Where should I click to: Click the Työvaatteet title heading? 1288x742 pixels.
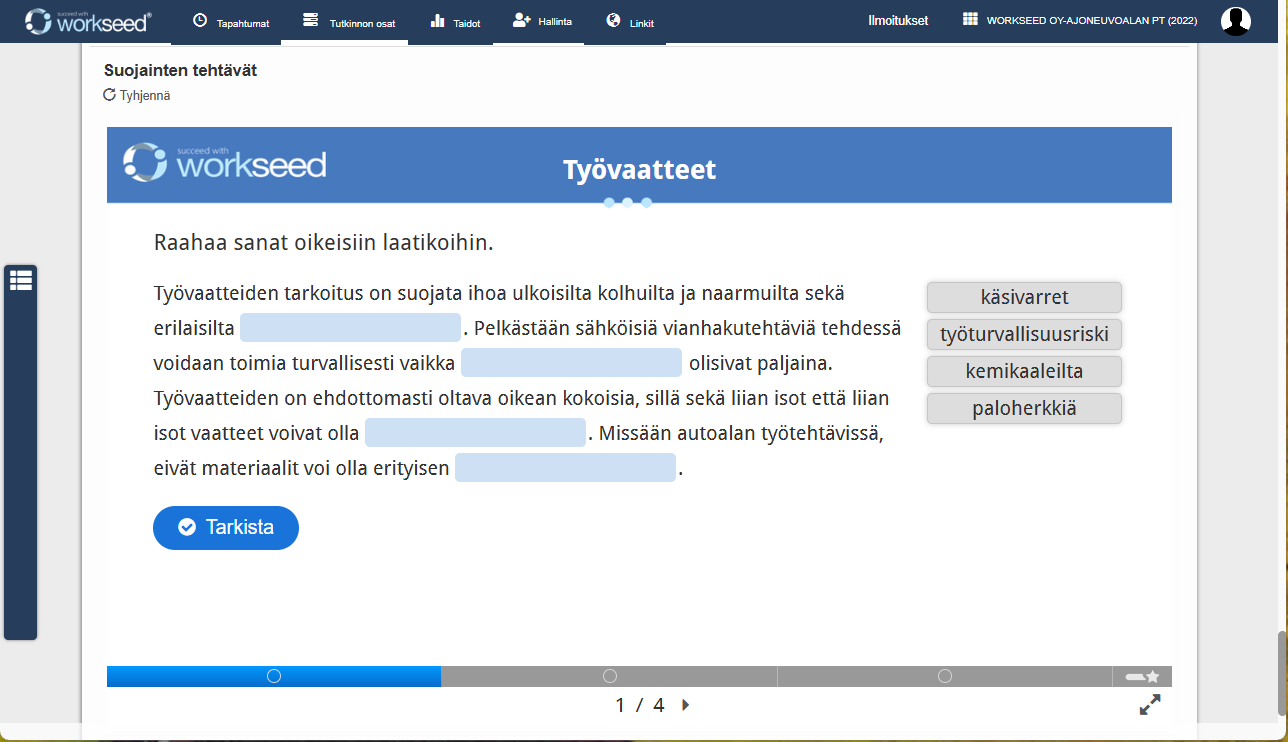click(x=640, y=169)
